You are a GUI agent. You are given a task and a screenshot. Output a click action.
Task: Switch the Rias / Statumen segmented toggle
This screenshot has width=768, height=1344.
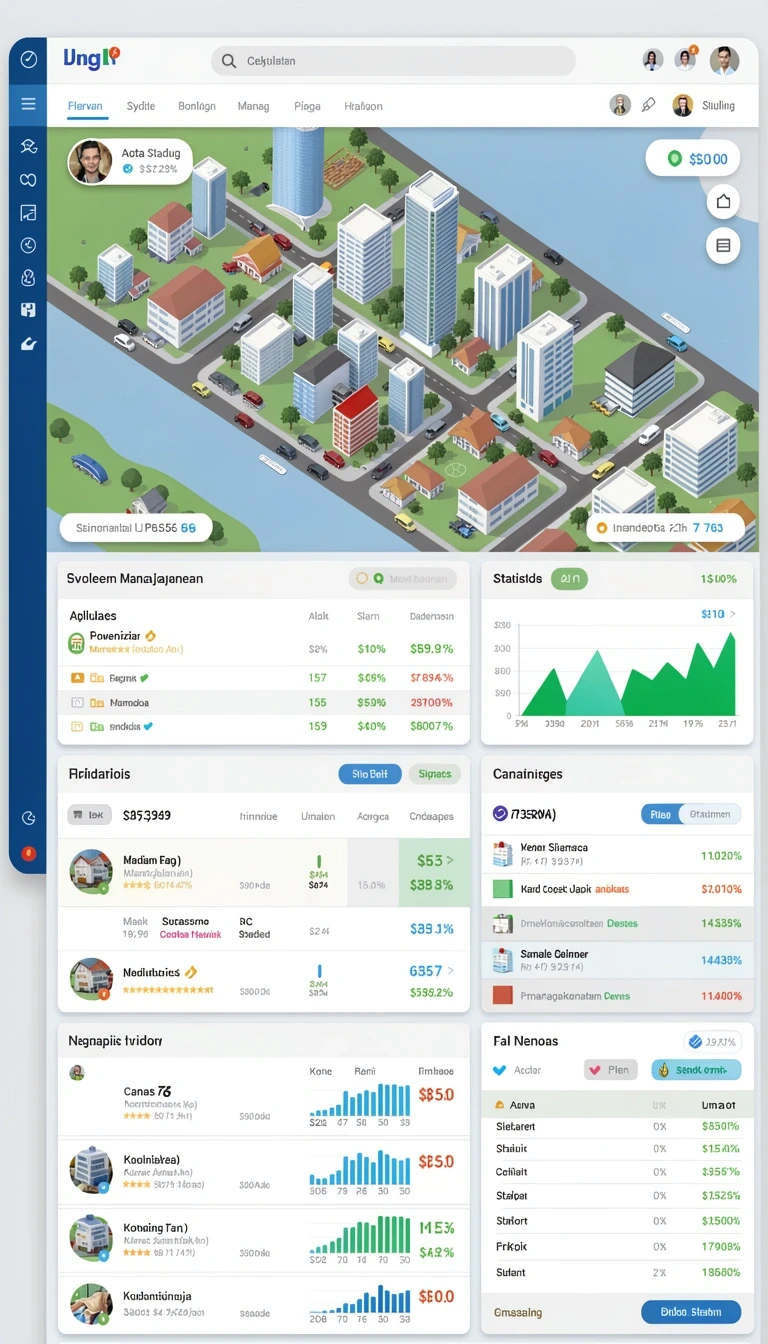[x=691, y=814]
